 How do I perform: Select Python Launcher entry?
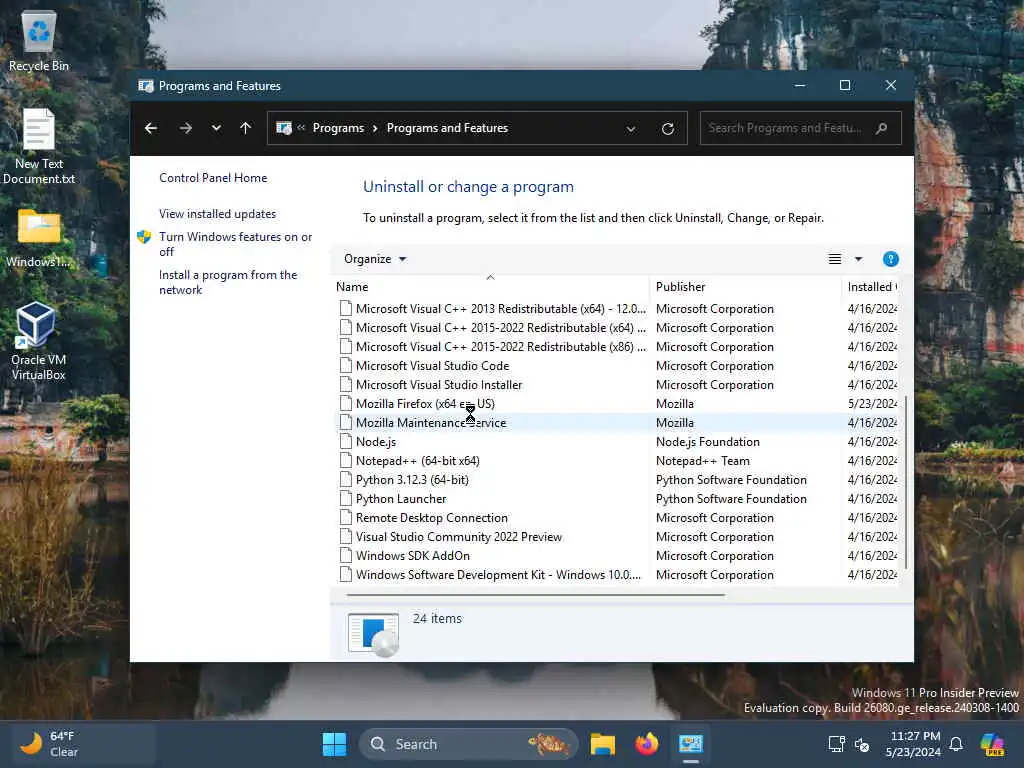(x=617, y=498)
